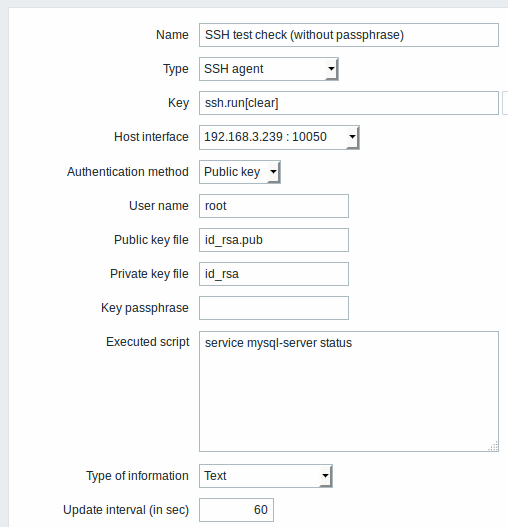
Task: Click the Private key file input
Action: point(274,274)
